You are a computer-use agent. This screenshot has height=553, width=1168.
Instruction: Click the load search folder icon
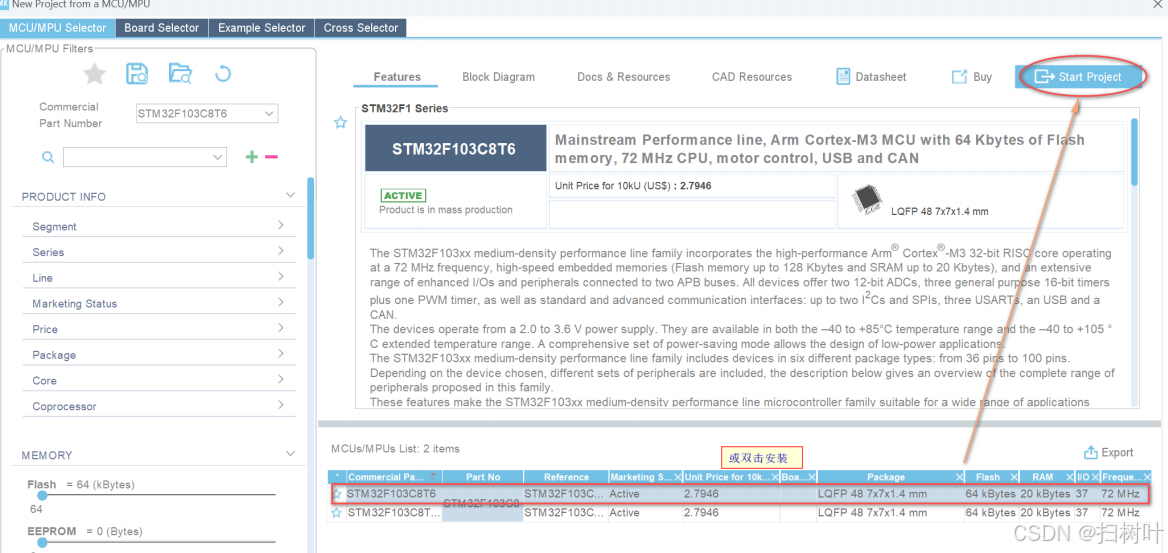click(x=180, y=73)
